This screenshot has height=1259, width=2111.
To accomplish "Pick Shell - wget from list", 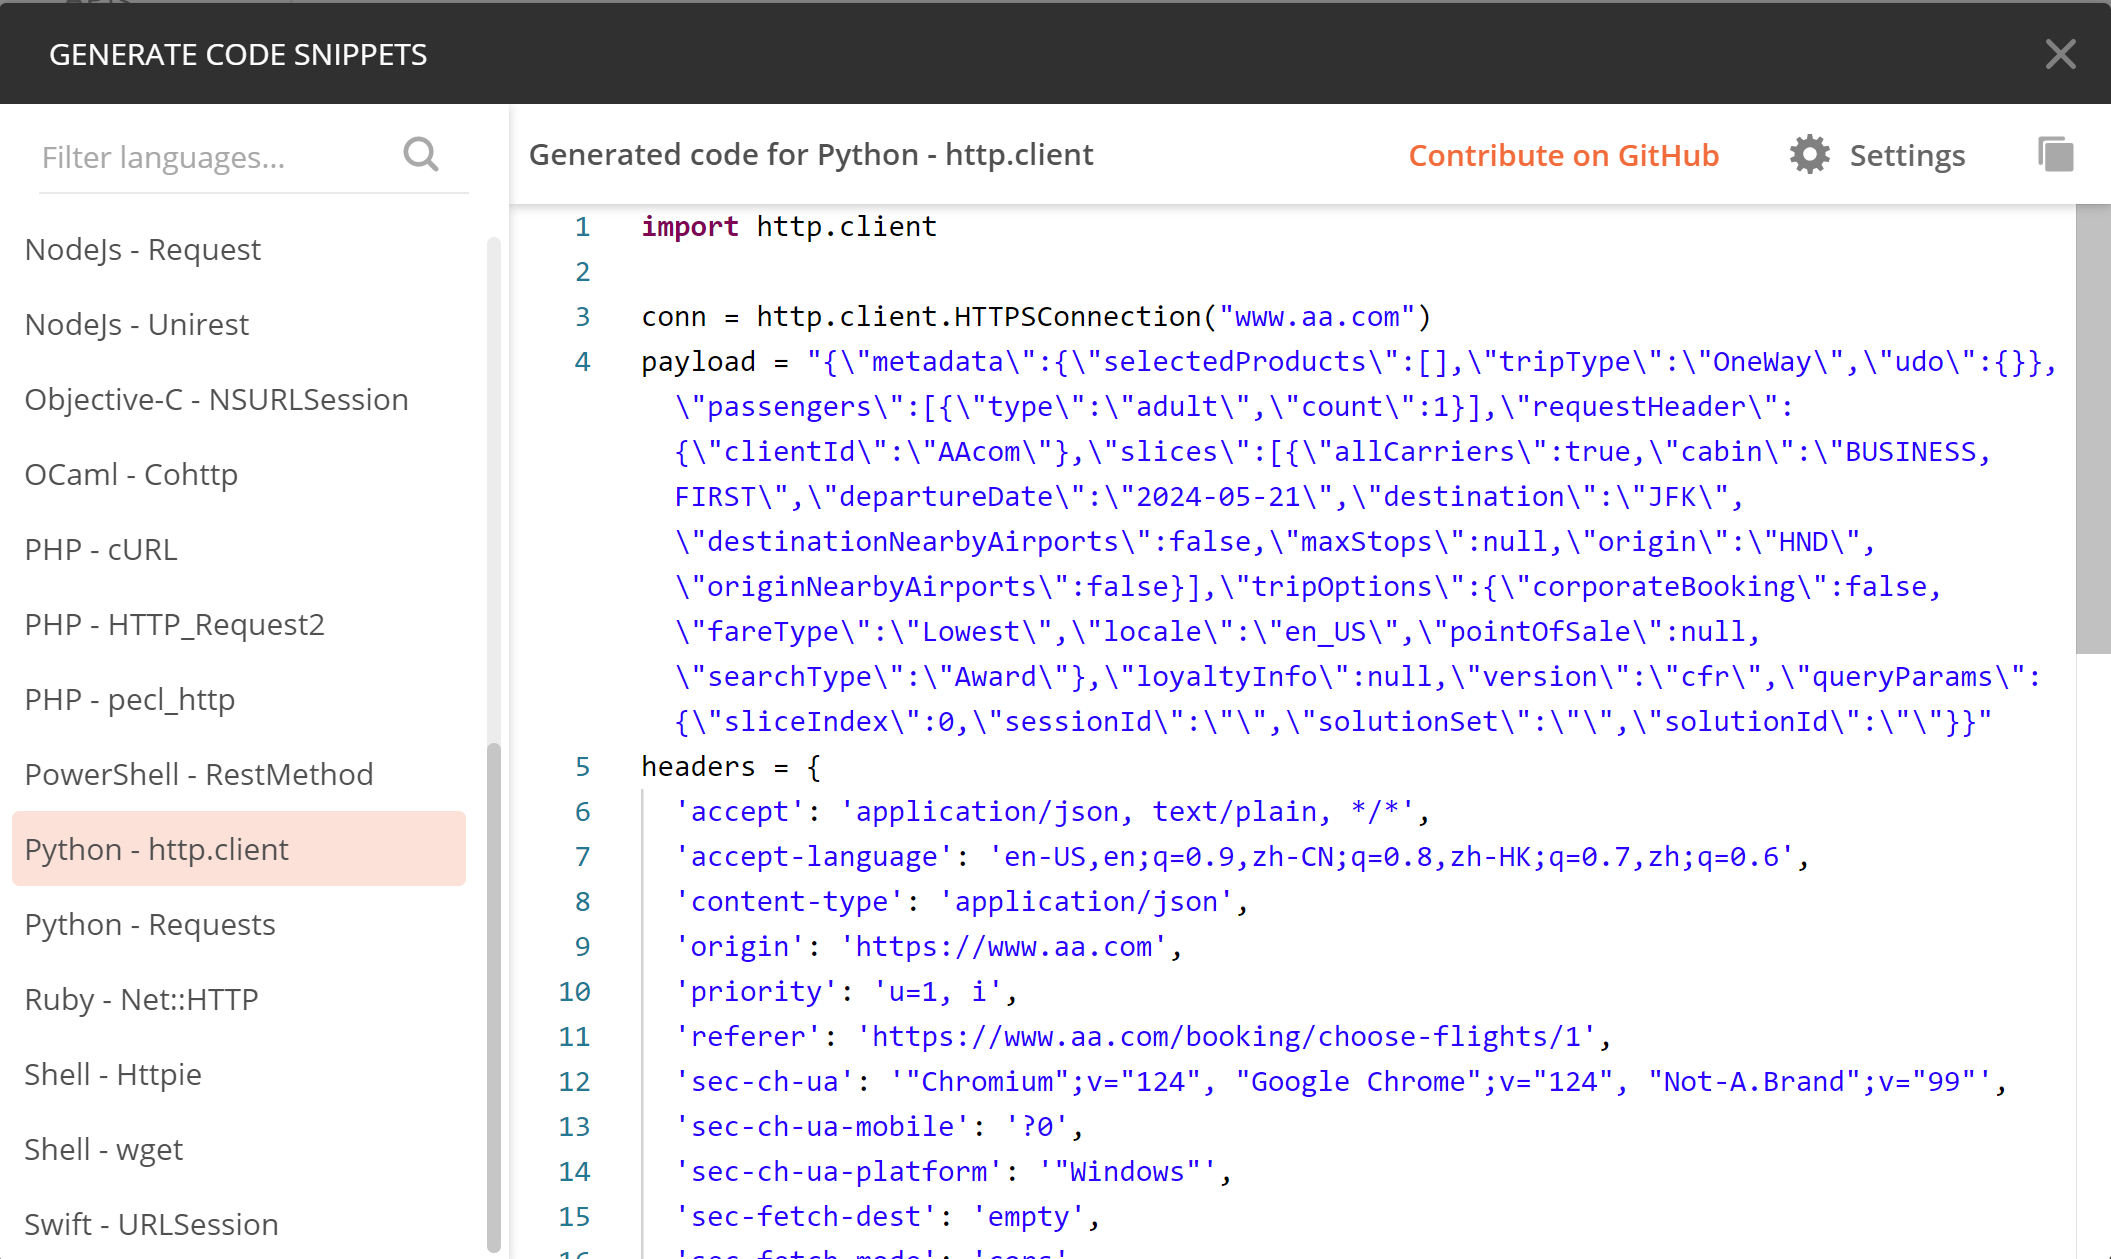I will (x=239, y=1149).
